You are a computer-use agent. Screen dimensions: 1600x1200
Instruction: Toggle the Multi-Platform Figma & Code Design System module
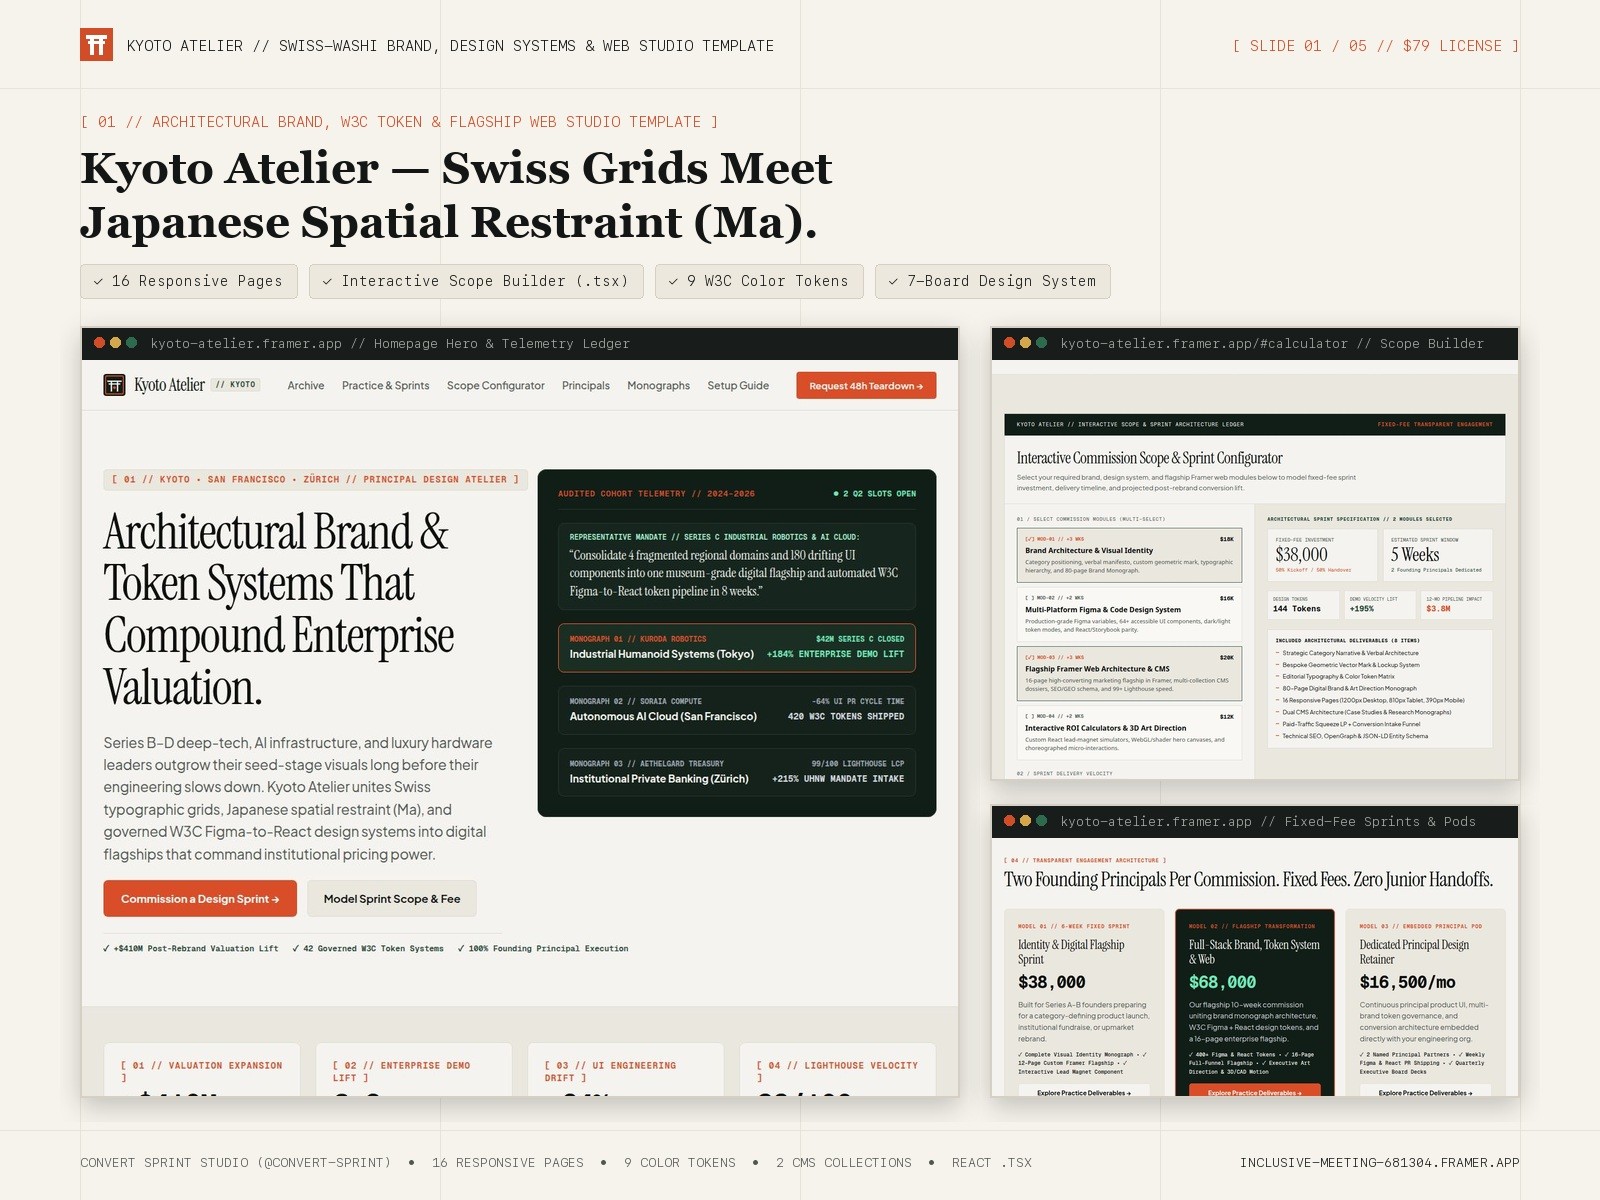1129,614
